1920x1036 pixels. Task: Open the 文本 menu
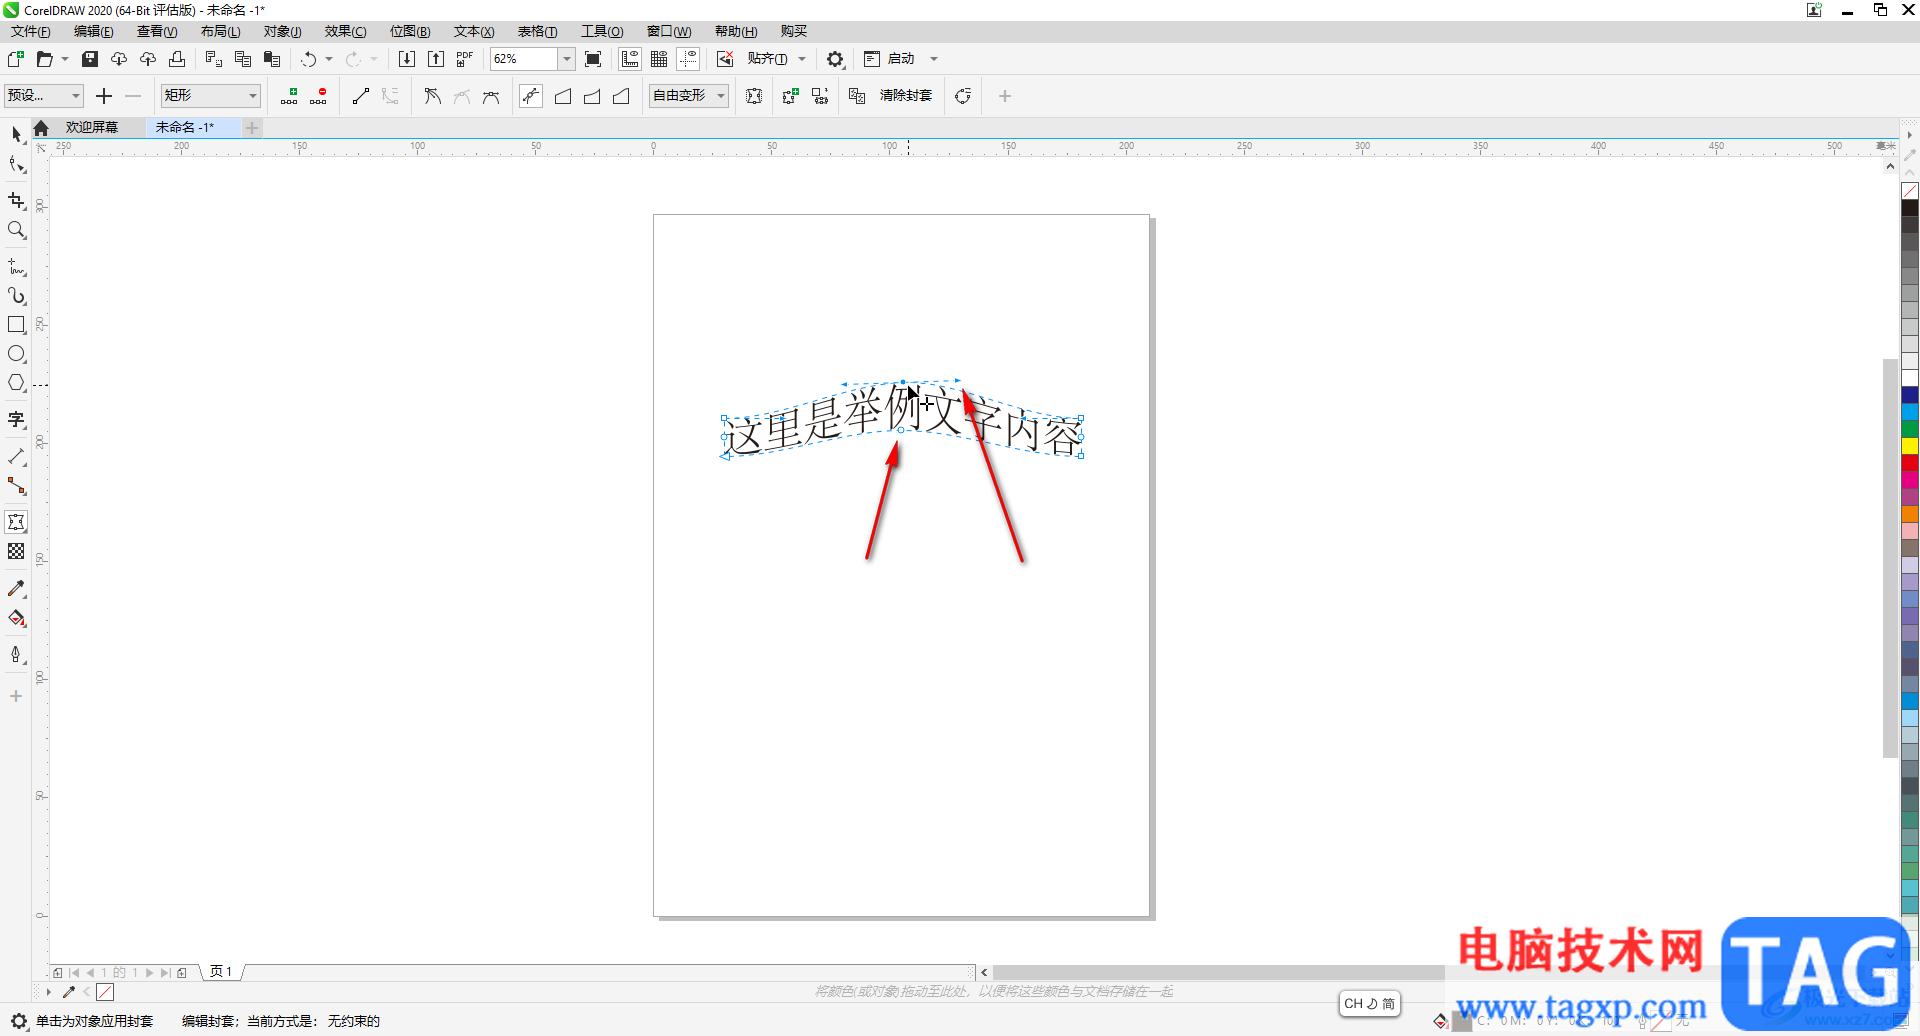[x=474, y=32]
